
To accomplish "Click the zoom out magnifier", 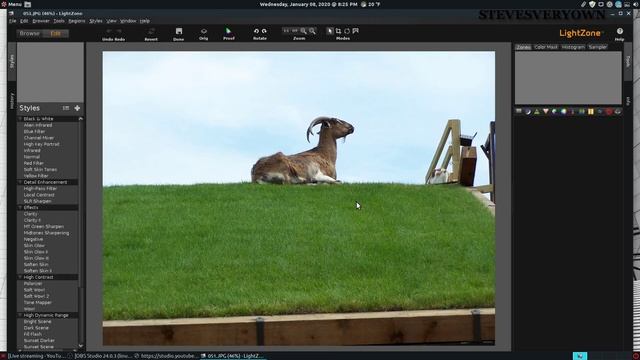I will pos(312,31).
